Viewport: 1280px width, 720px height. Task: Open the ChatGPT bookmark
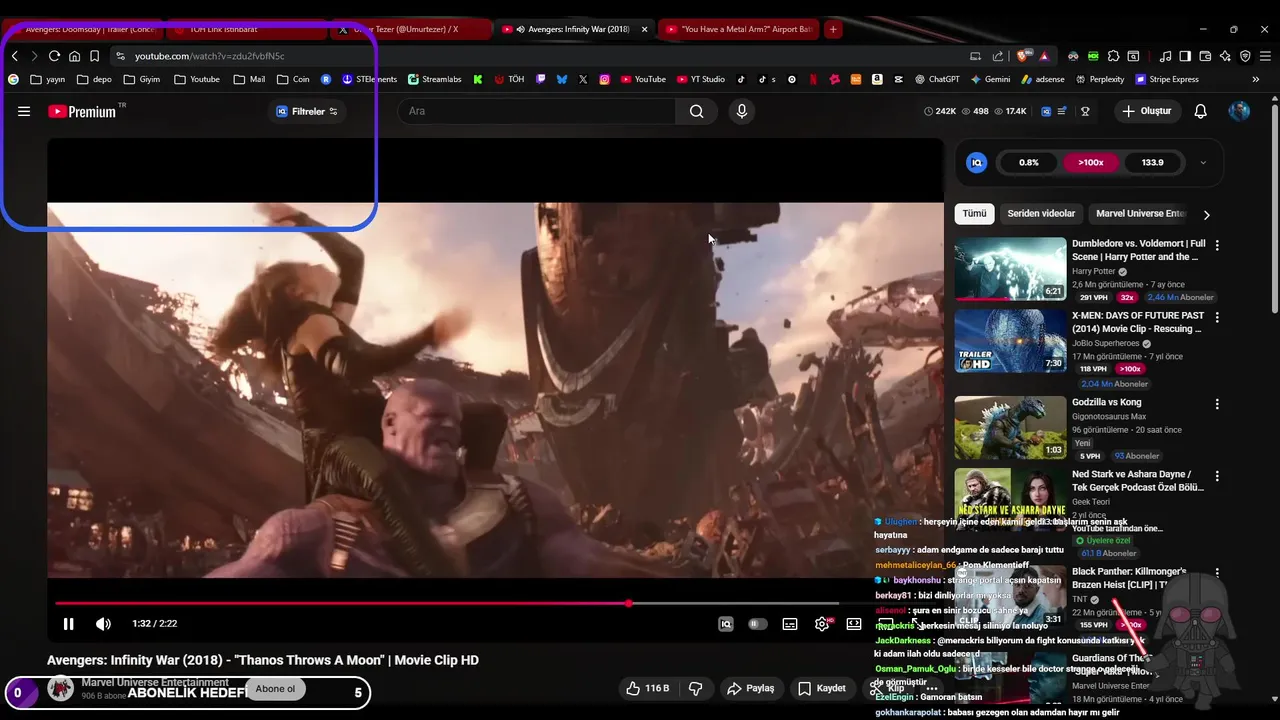(937, 79)
